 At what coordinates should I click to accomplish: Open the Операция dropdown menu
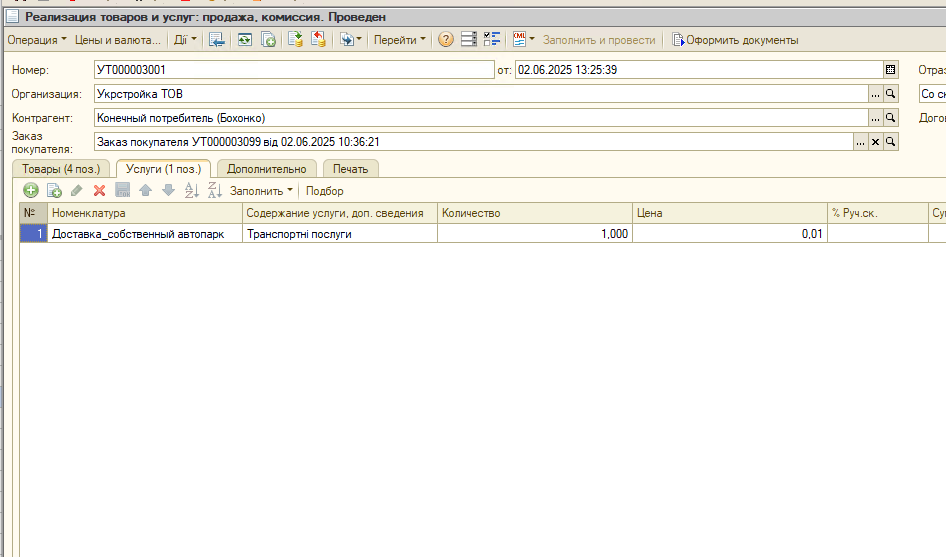coord(37,40)
